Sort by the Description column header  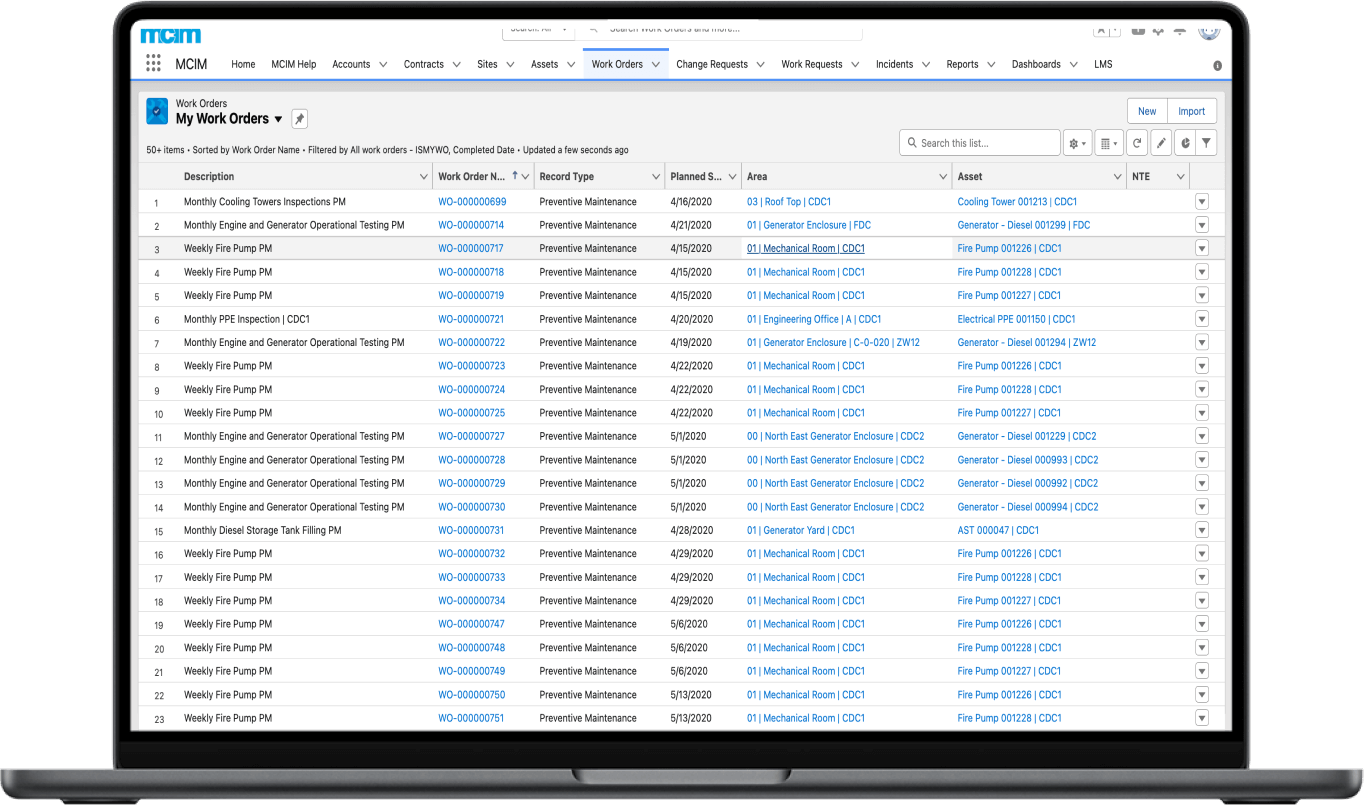pyautogui.click(x=209, y=177)
